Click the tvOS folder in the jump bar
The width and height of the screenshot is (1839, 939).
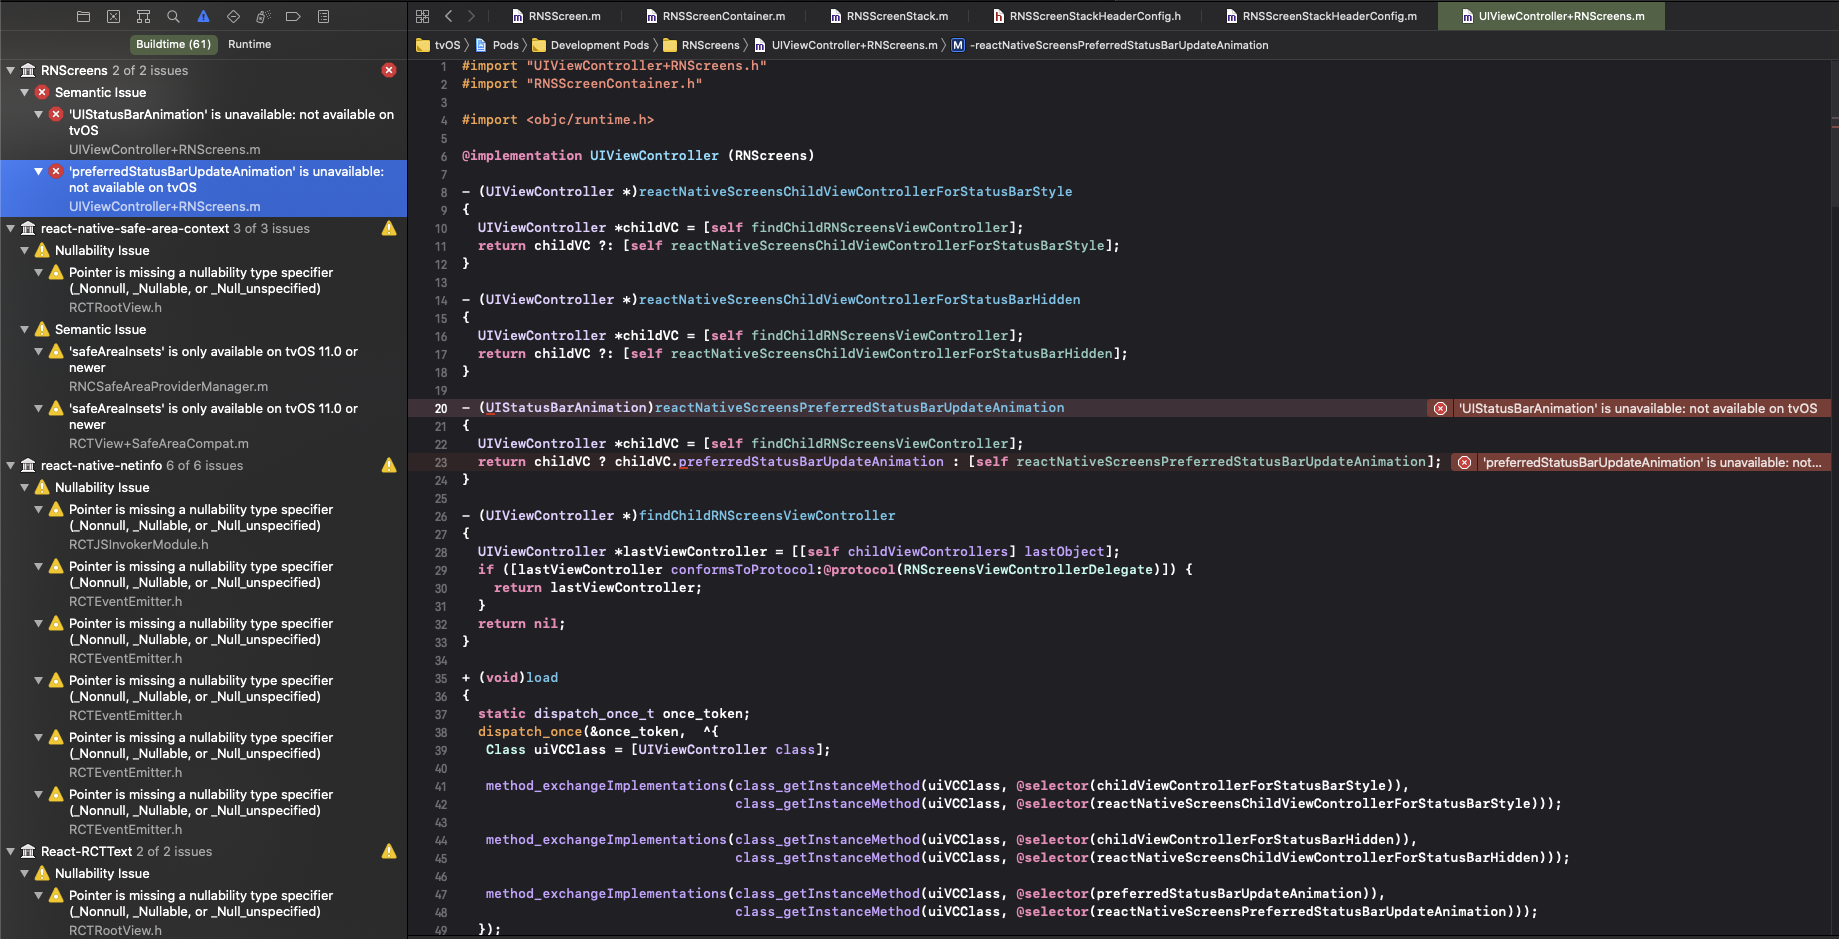click(440, 45)
